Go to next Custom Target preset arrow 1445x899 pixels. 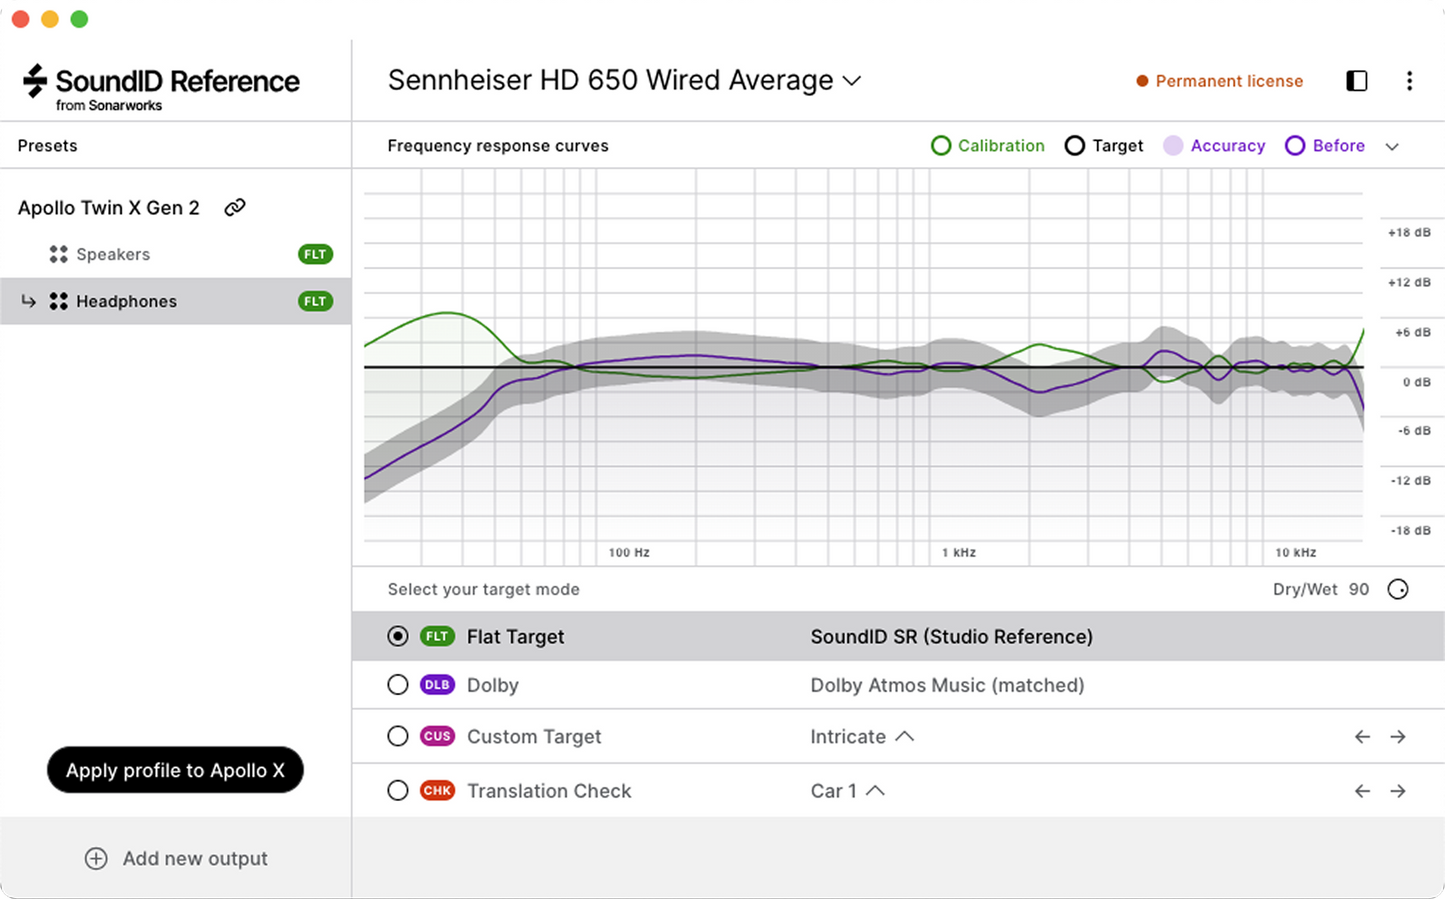click(x=1398, y=737)
